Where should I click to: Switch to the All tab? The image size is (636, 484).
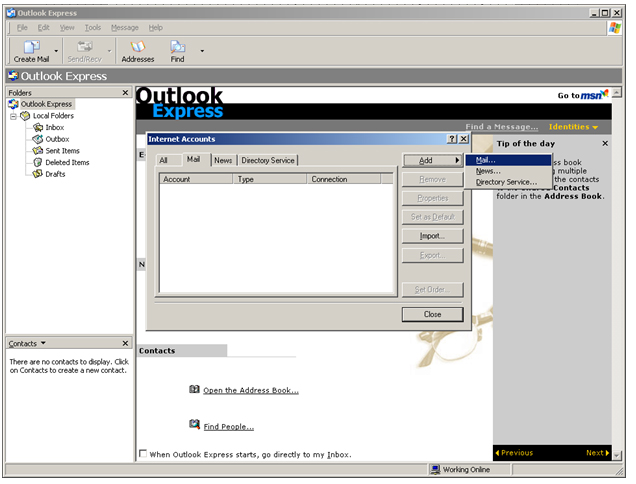163,161
